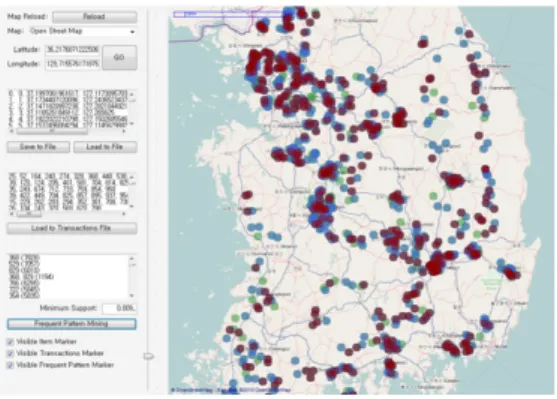Click the Reload map button
This screenshot has width=557, height=399.
coord(94,17)
